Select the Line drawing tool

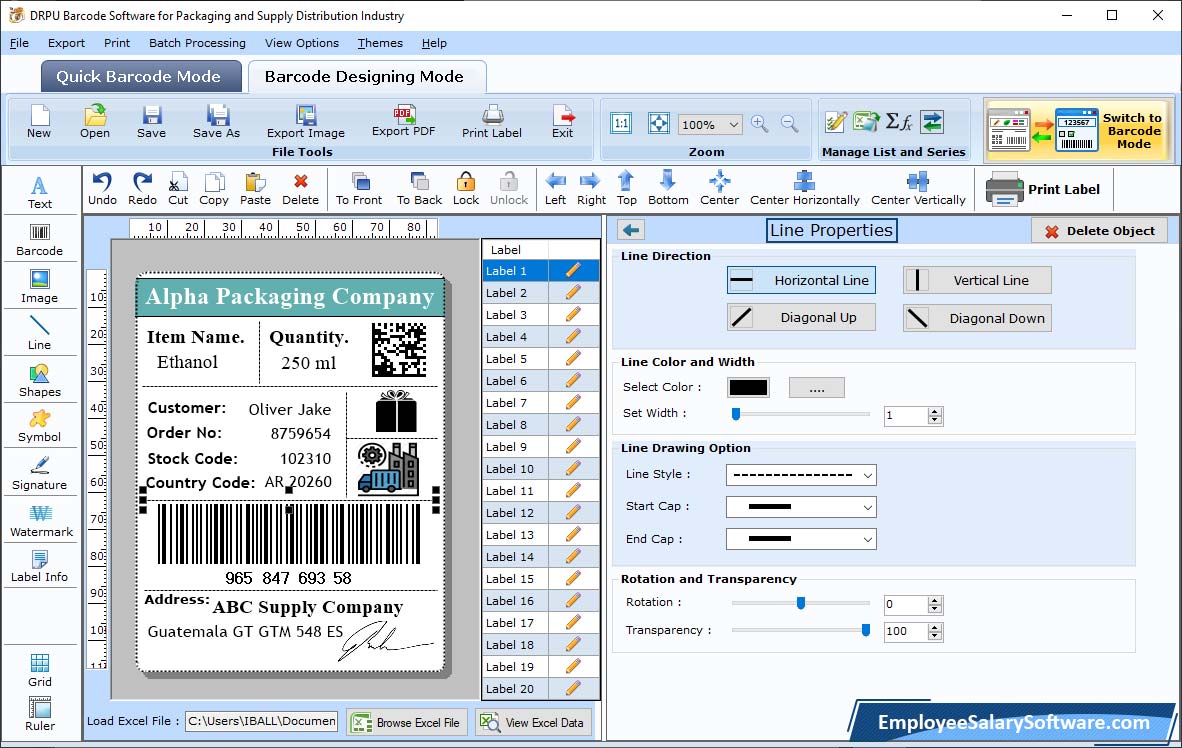(39, 334)
